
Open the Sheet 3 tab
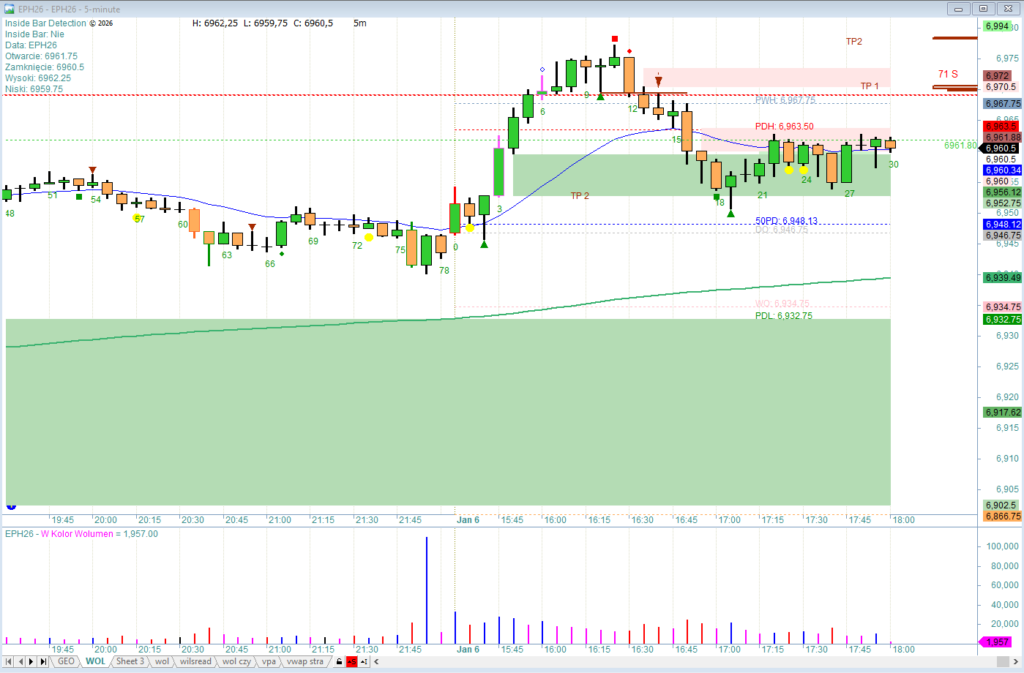click(x=129, y=662)
